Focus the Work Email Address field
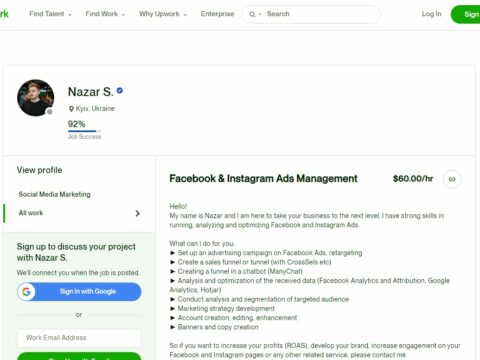The width and height of the screenshot is (480, 360). pyautogui.click(x=79, y=338)
